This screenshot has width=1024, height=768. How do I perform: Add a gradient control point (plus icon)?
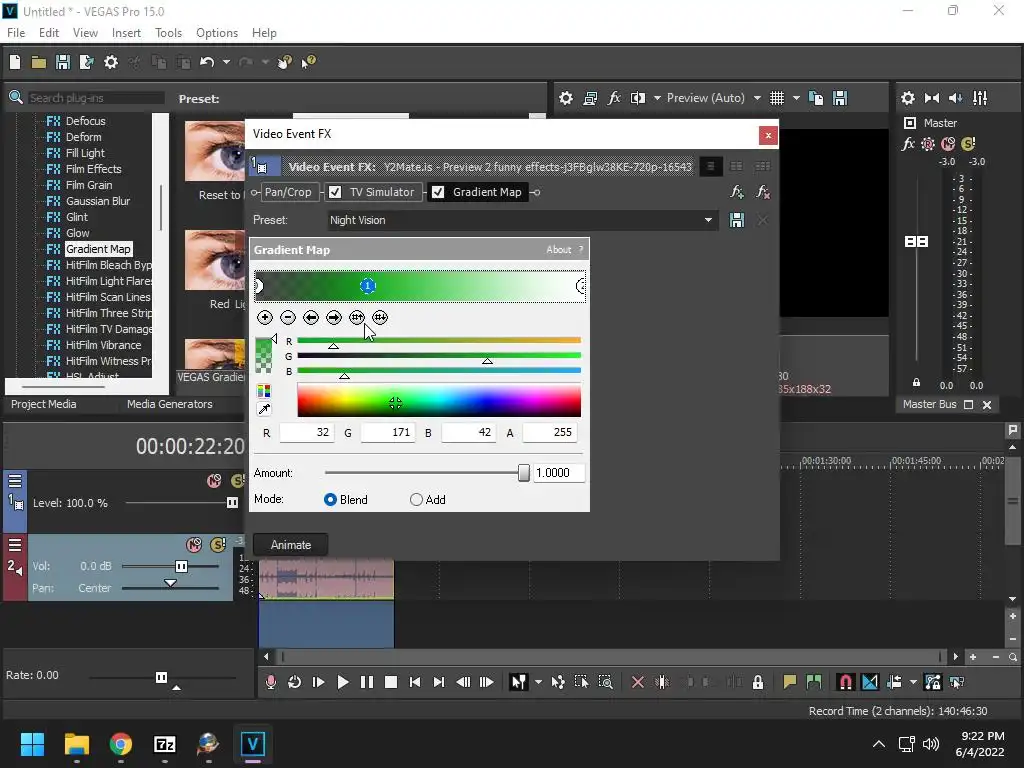(264, 317)
